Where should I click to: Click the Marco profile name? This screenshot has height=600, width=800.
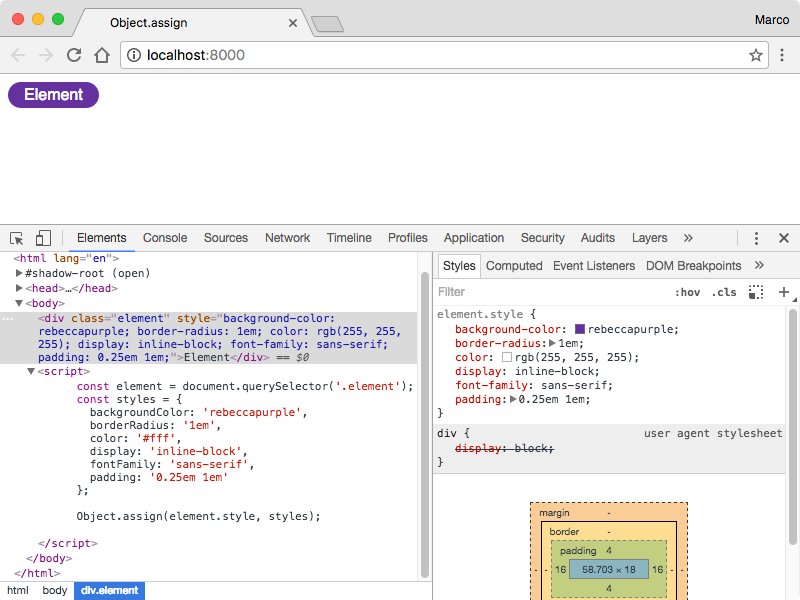772,20
